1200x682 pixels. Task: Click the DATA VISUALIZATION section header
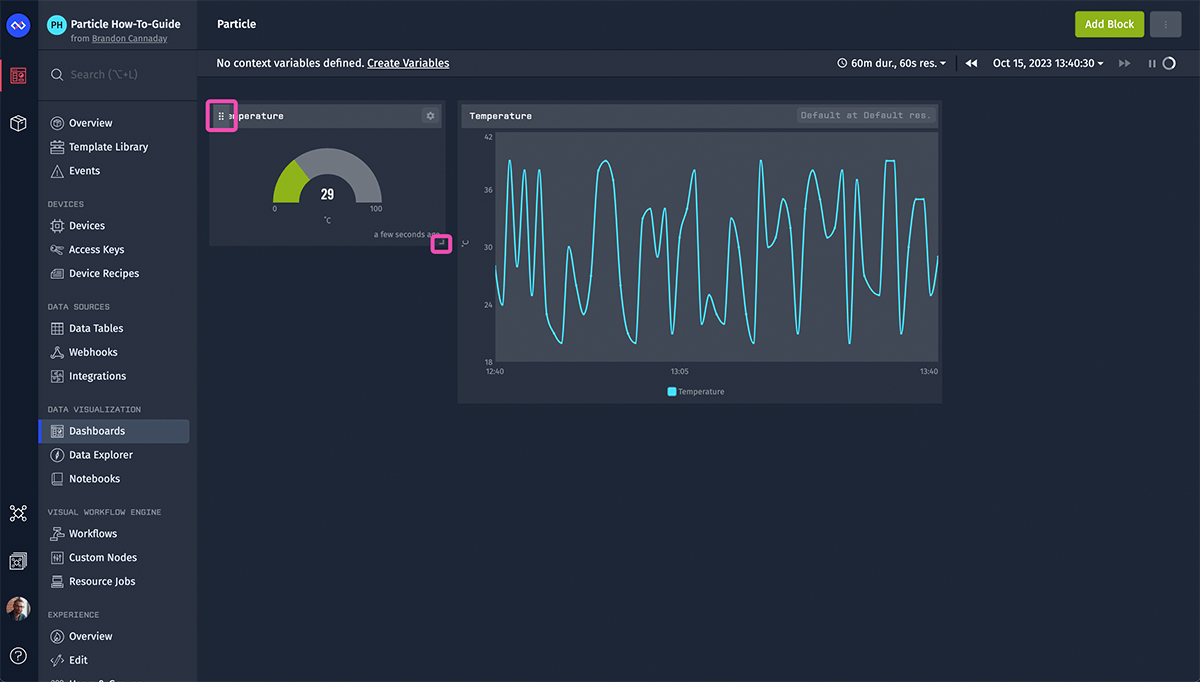94,410
